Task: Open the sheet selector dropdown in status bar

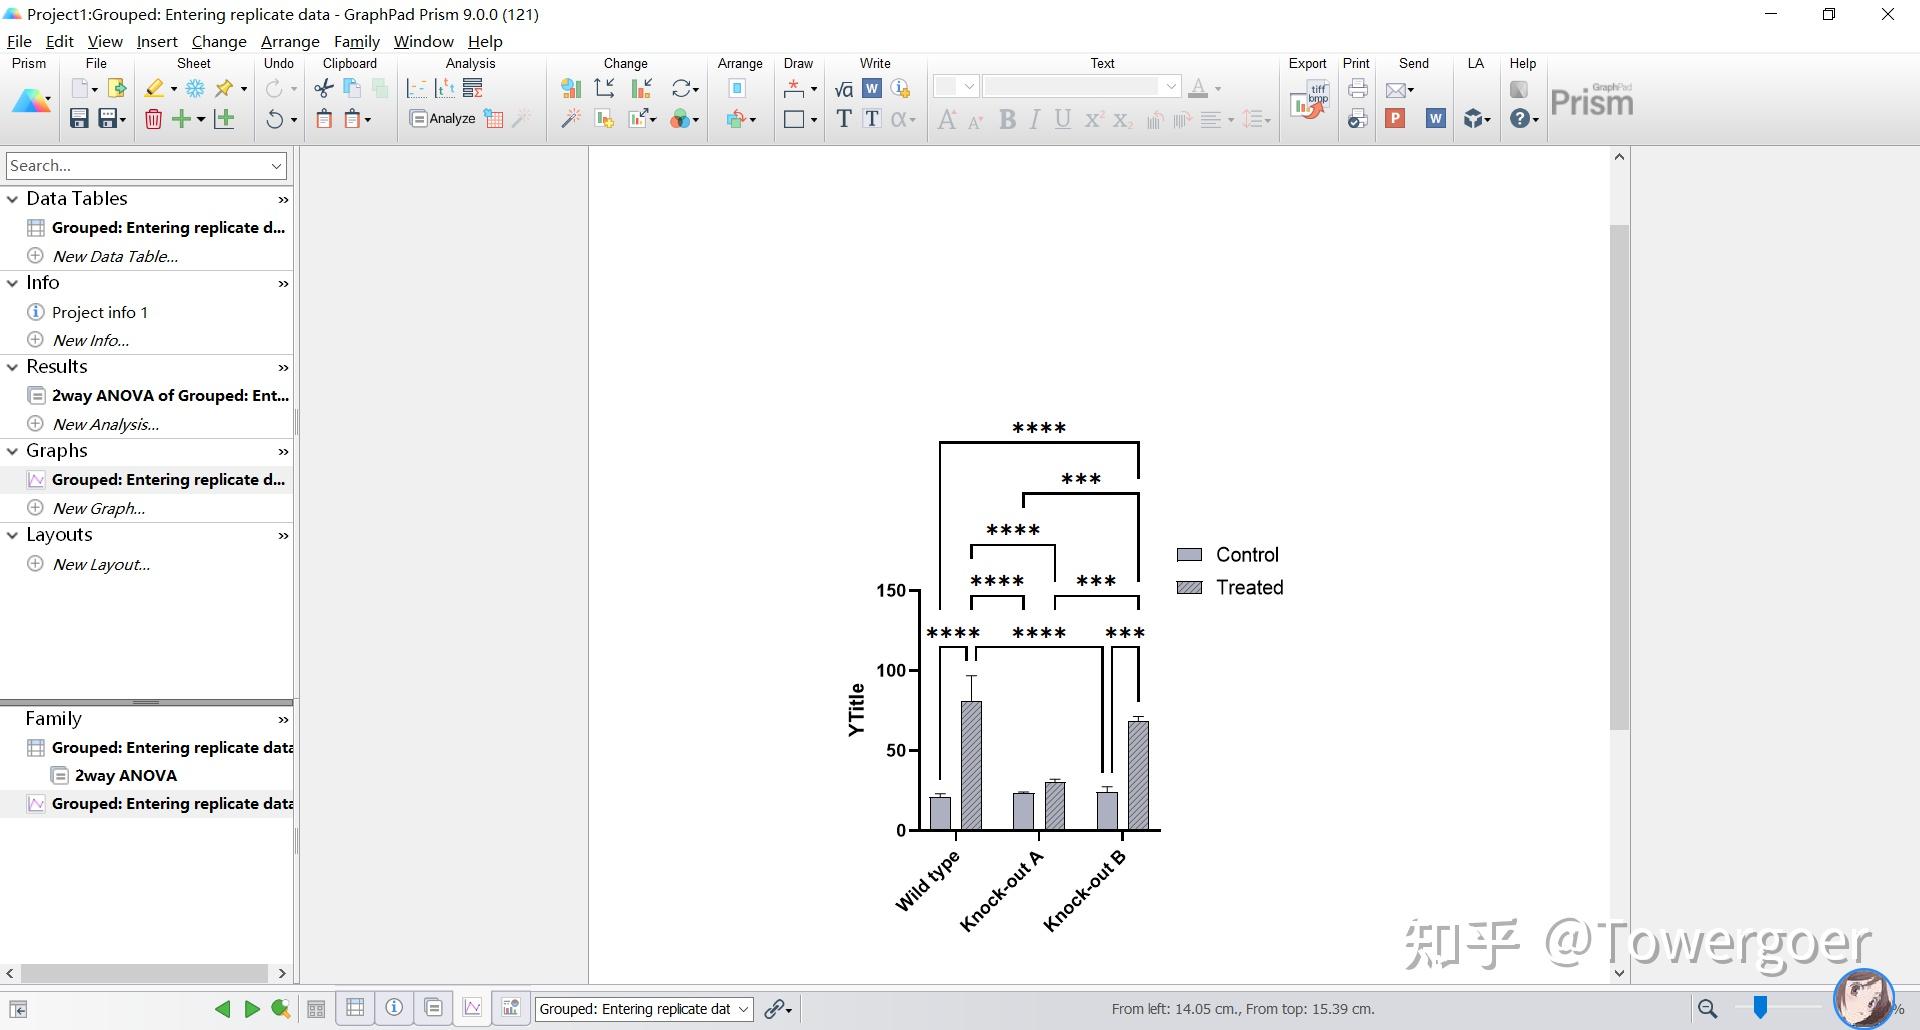Action: pos(743,1009)
